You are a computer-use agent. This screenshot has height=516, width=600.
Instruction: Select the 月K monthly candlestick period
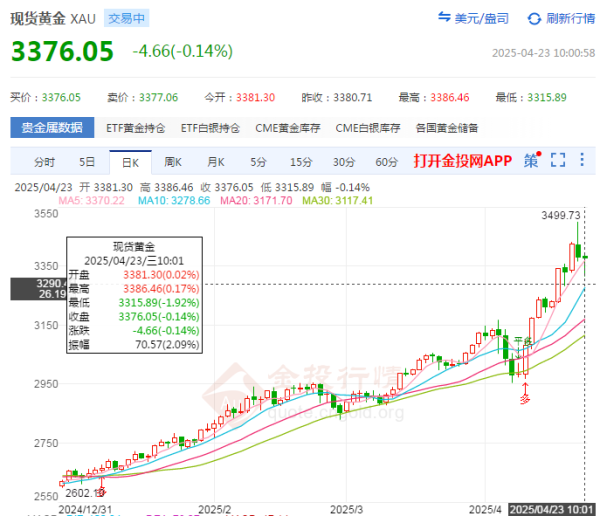(x=215, y=161)
